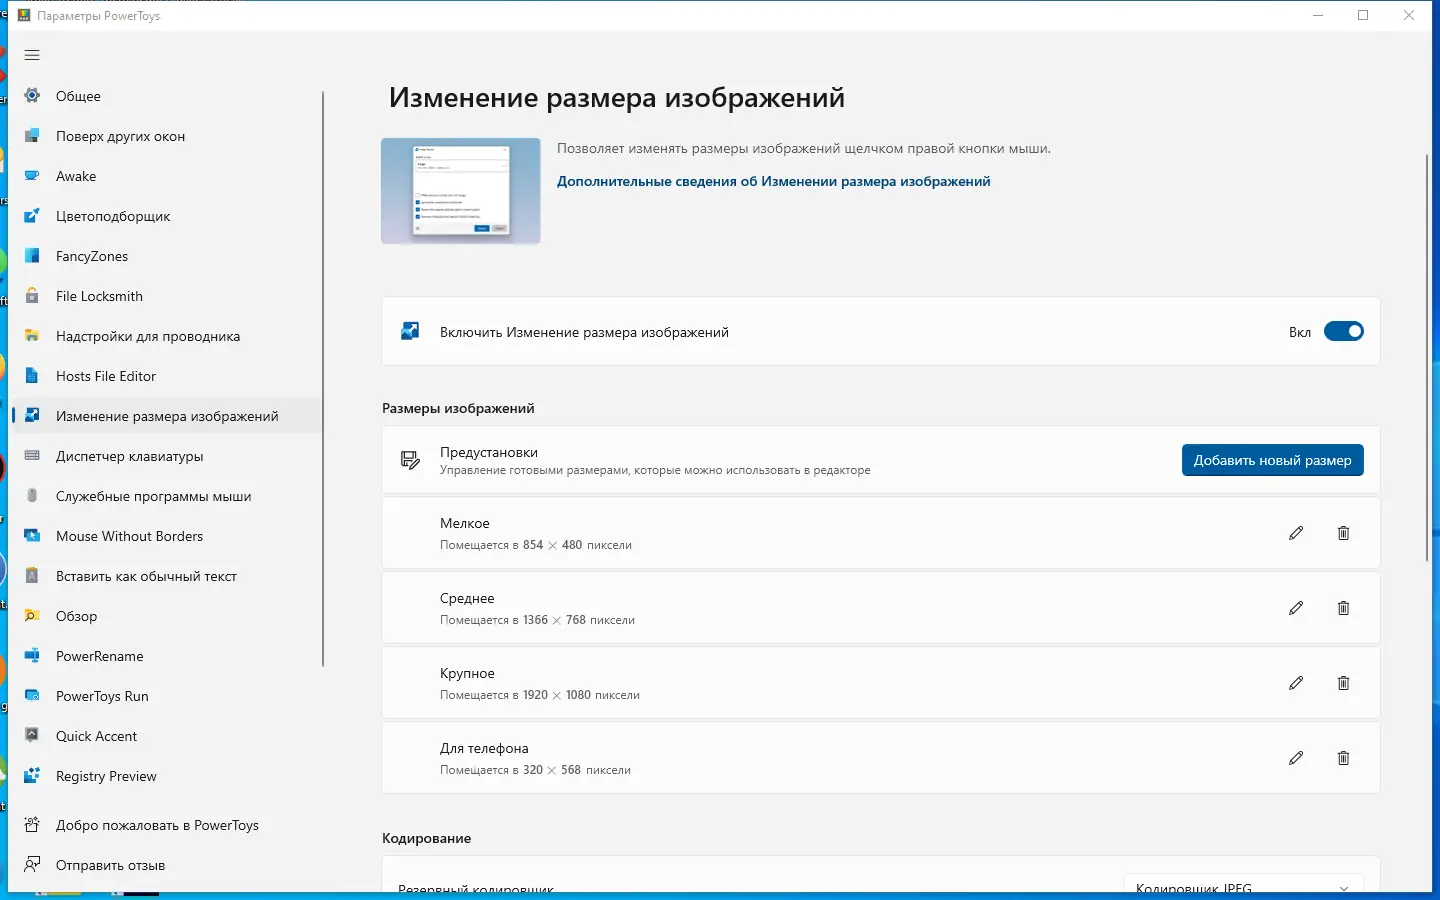This screenshot has width=1440, height=900.
Task: Select the File Locksmith padlock icon
Action: [32, 296]
